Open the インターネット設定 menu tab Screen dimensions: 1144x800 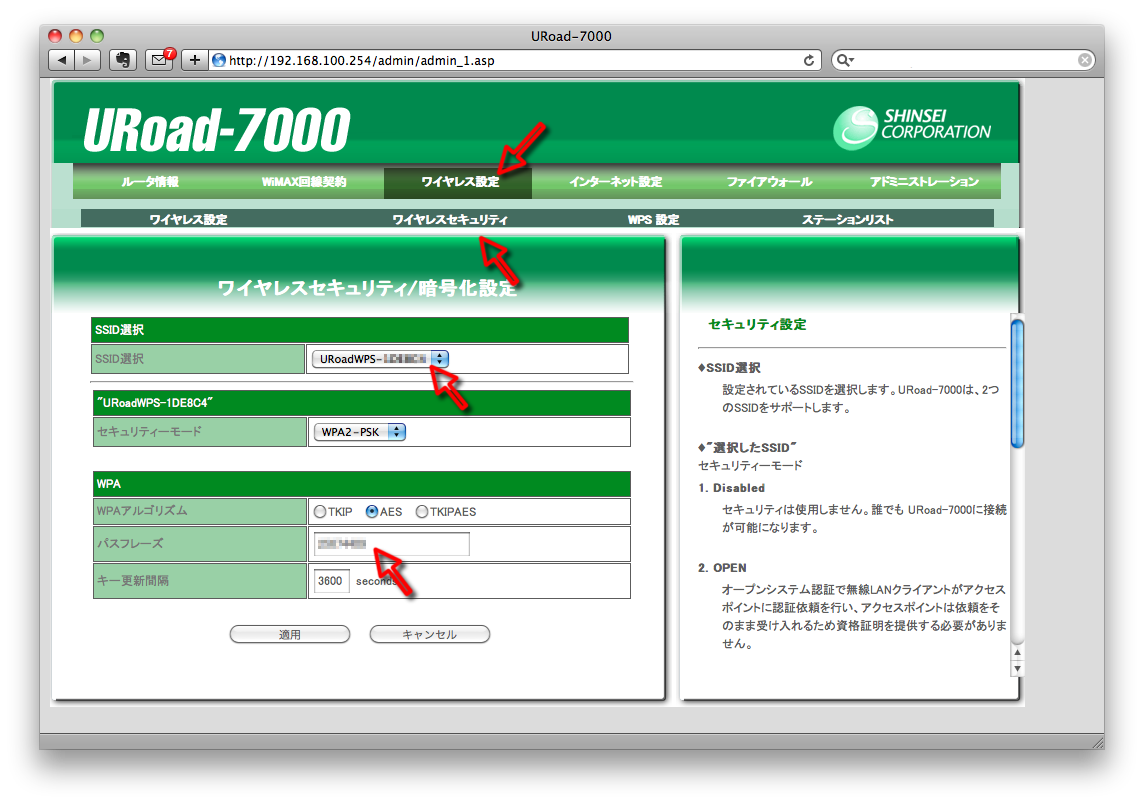615,182
